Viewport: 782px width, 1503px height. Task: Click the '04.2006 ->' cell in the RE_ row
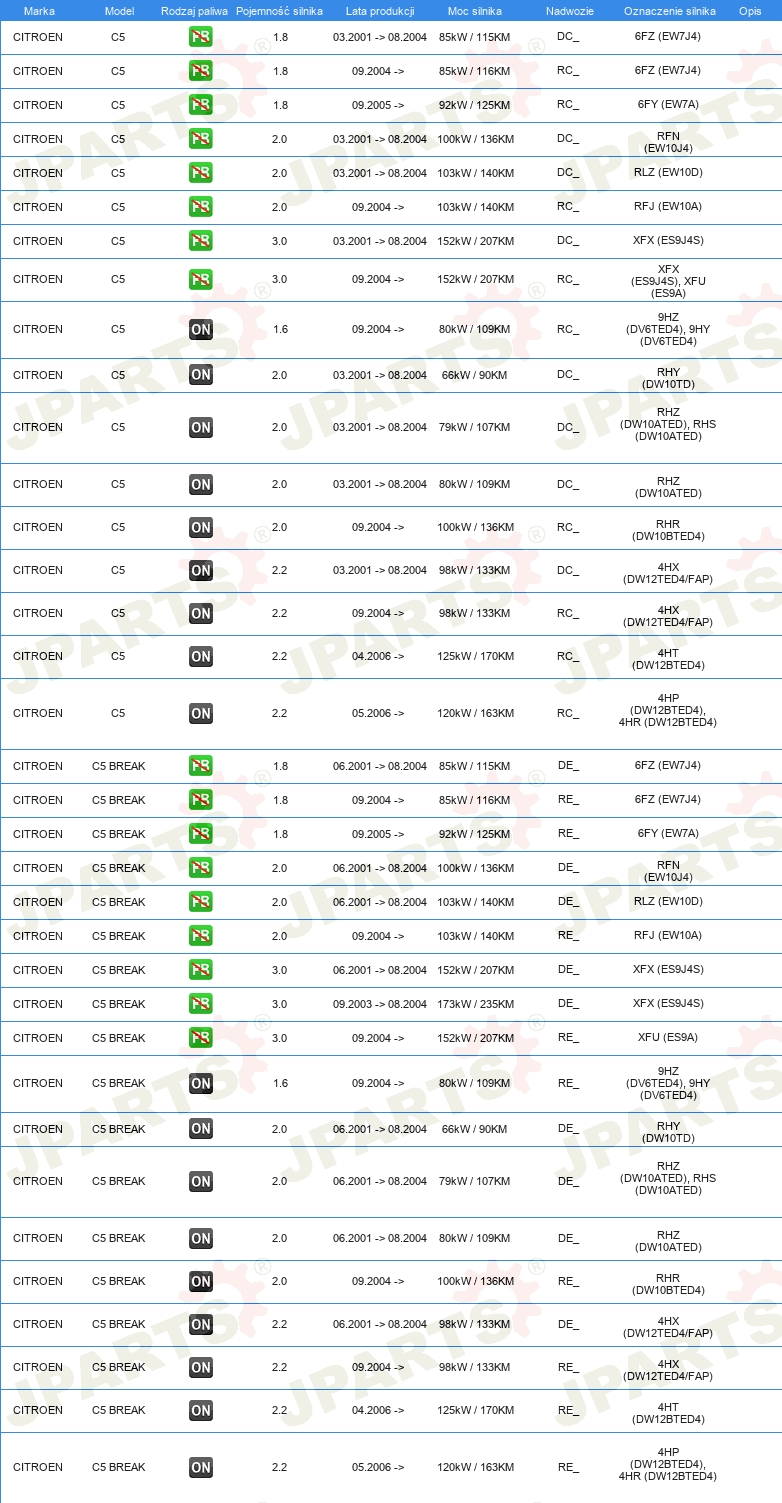click(378, 1410)
